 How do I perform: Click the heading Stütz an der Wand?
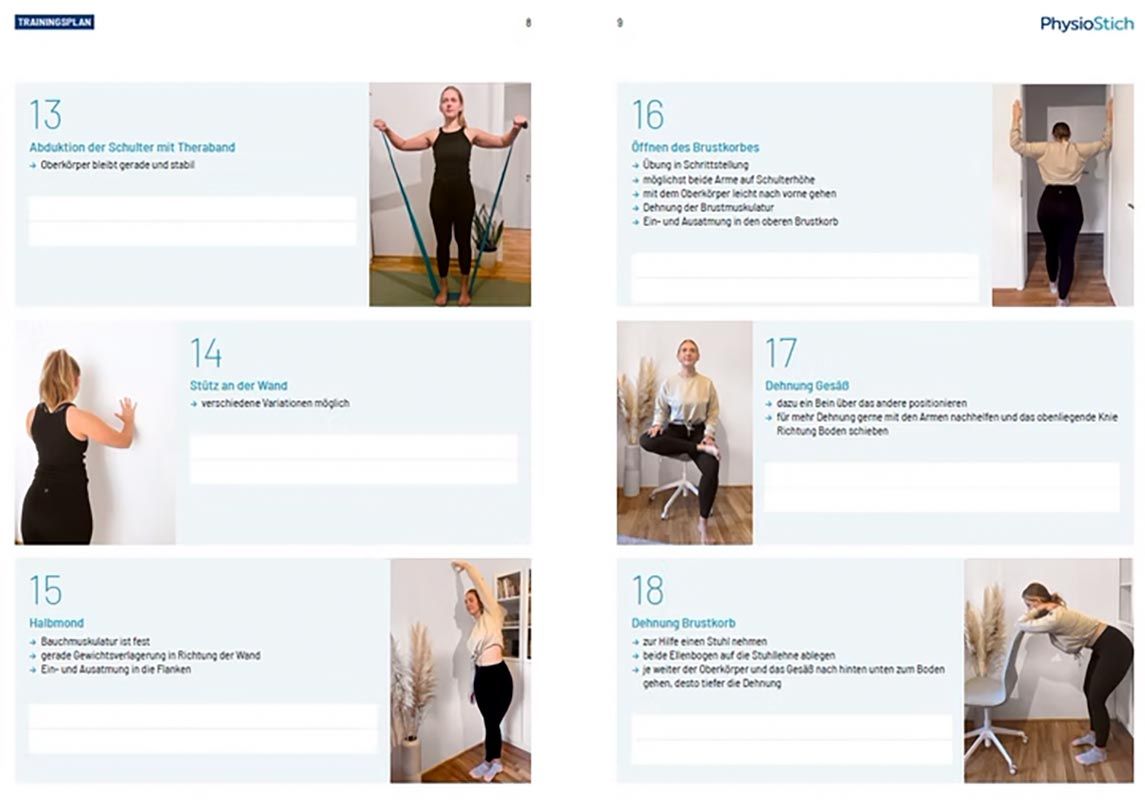[239, 385]
